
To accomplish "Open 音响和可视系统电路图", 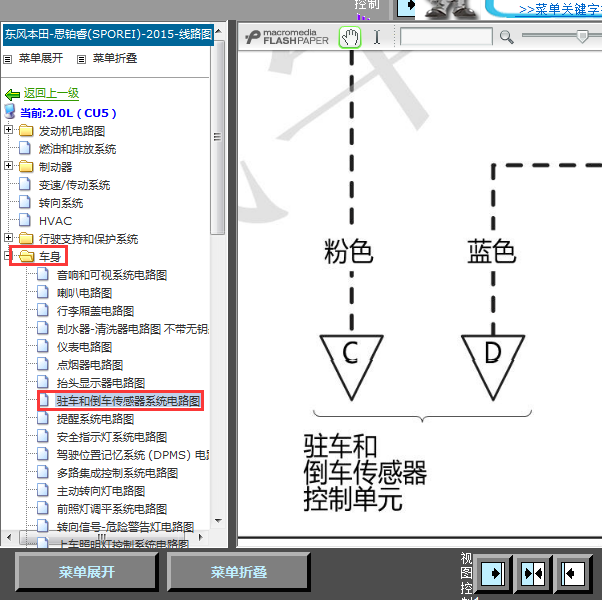I will point(112,275).
